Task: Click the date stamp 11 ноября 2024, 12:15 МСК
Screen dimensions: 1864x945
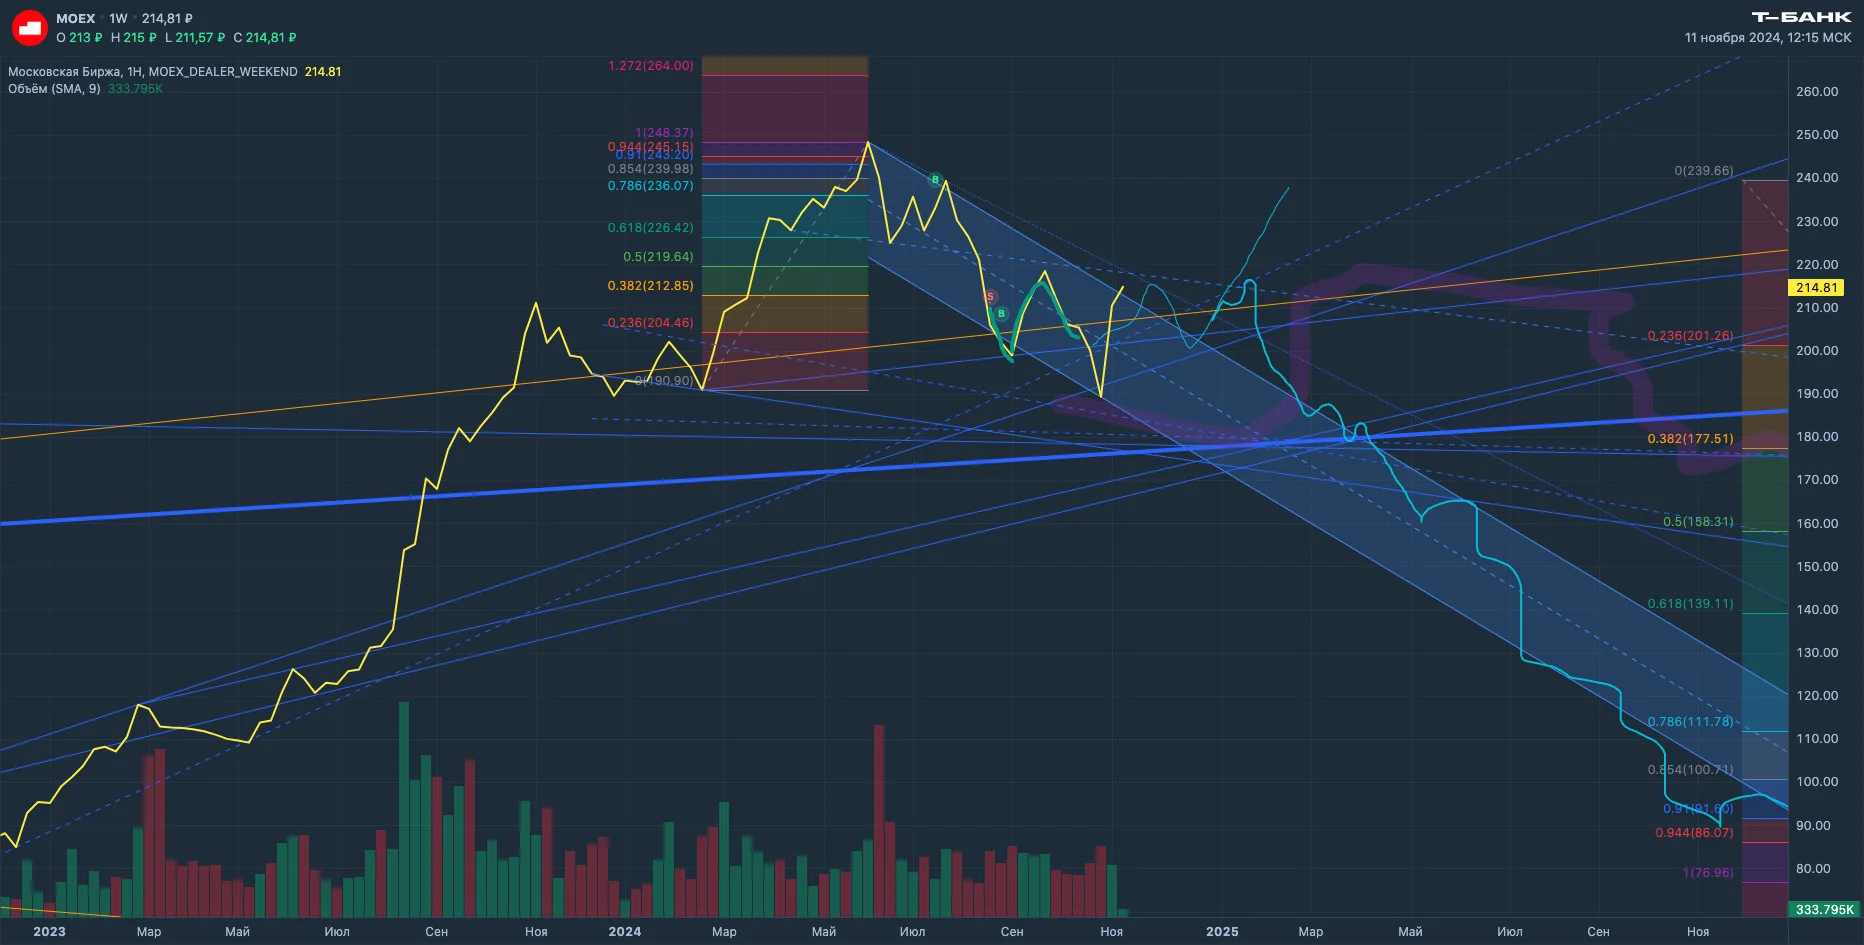Action: pos(1768,38)
